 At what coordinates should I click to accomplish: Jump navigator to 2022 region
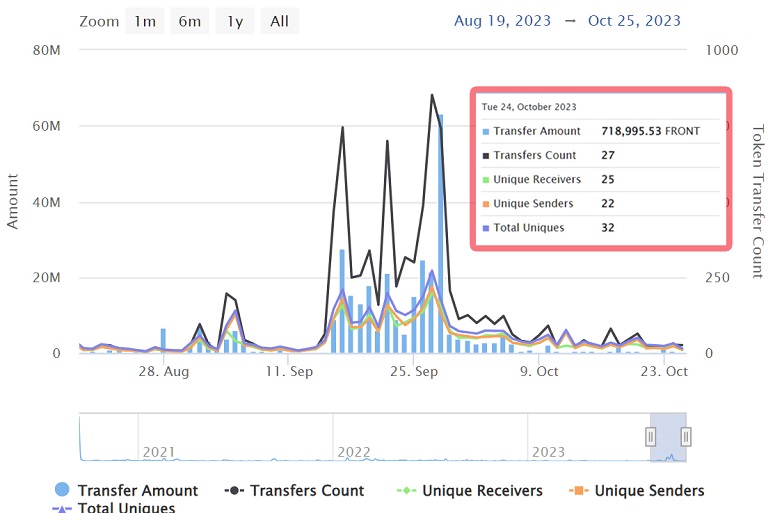click(353, 452)
